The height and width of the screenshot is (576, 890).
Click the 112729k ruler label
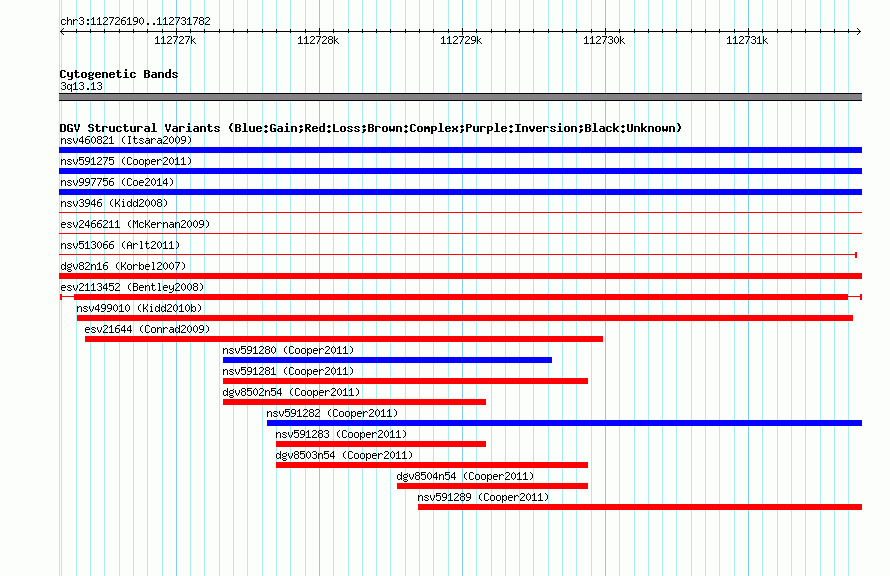coord(461,40)
